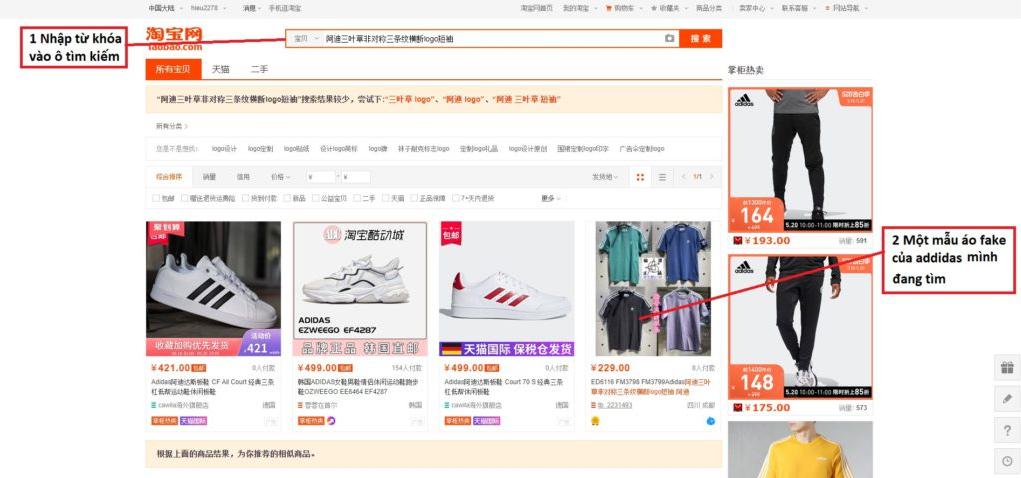Click the Taobao logo
Screen dimensions: 1021x478
click(174, 38)
